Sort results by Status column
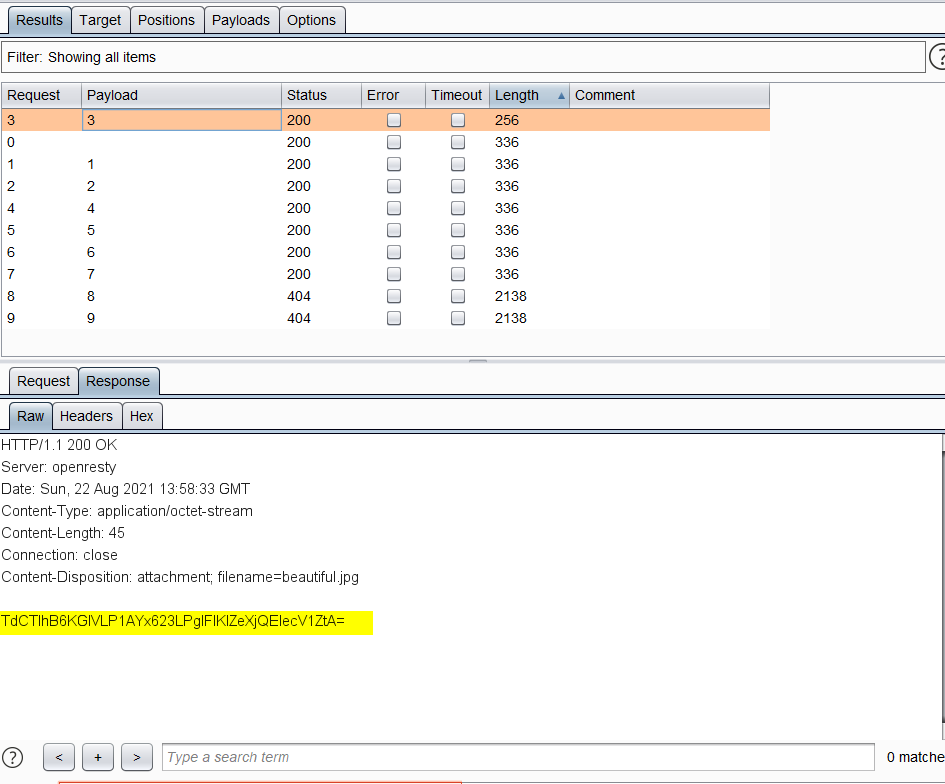 click(320, 96)
